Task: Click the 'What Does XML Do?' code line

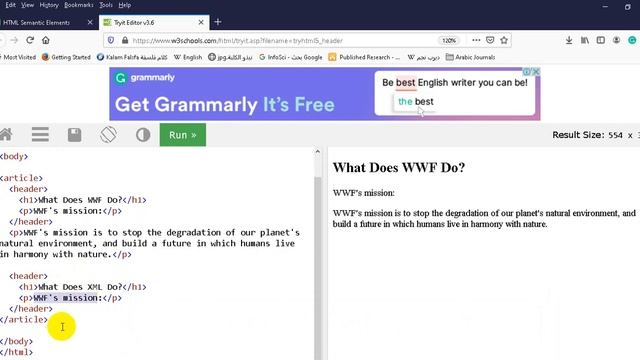Action: [82, 287]
